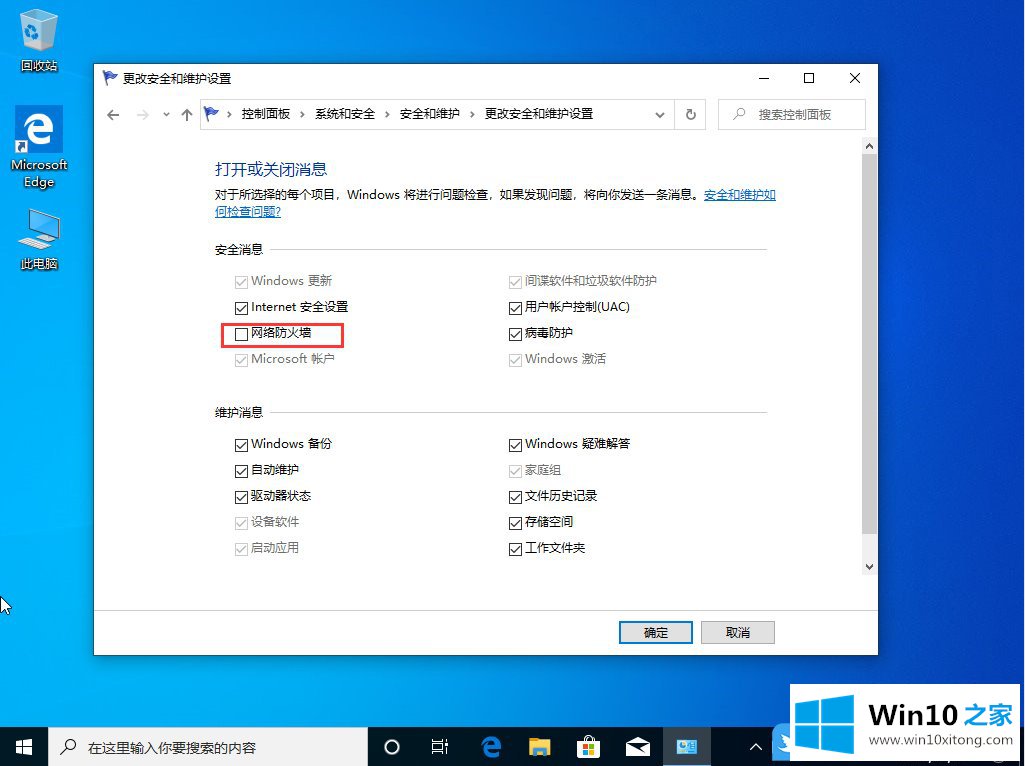This screenshot has width=1025, height=766.
Task: Click the window title flag icon
Action: [110, 78]
